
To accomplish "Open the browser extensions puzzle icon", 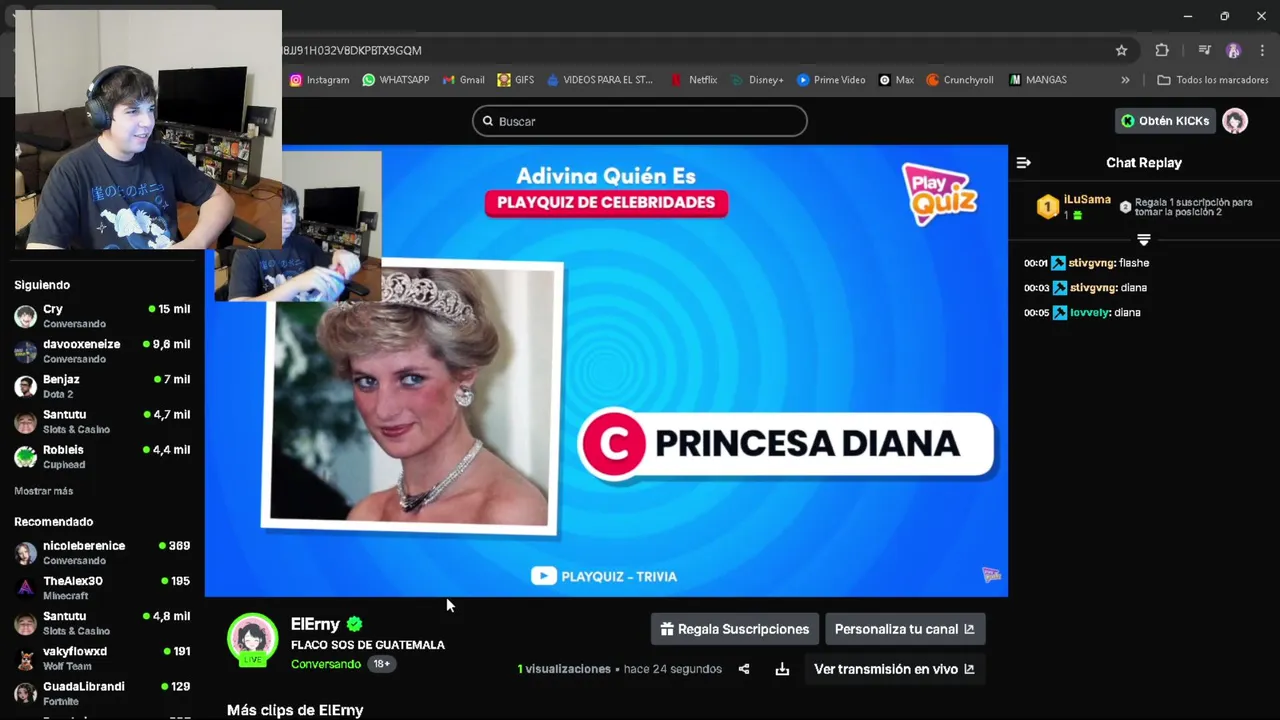I will [1161, 50].
